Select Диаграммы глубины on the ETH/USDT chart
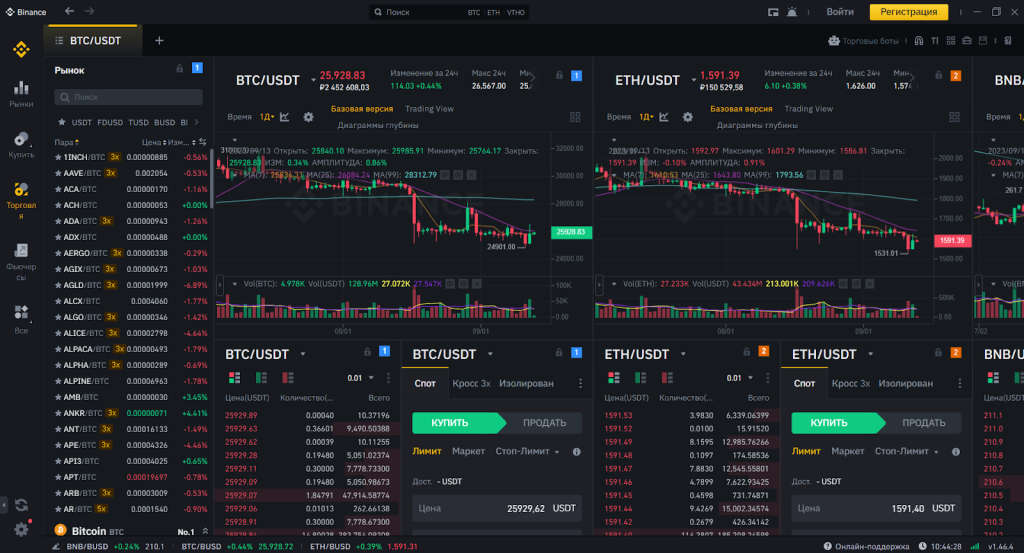 (x=757, y=125)
